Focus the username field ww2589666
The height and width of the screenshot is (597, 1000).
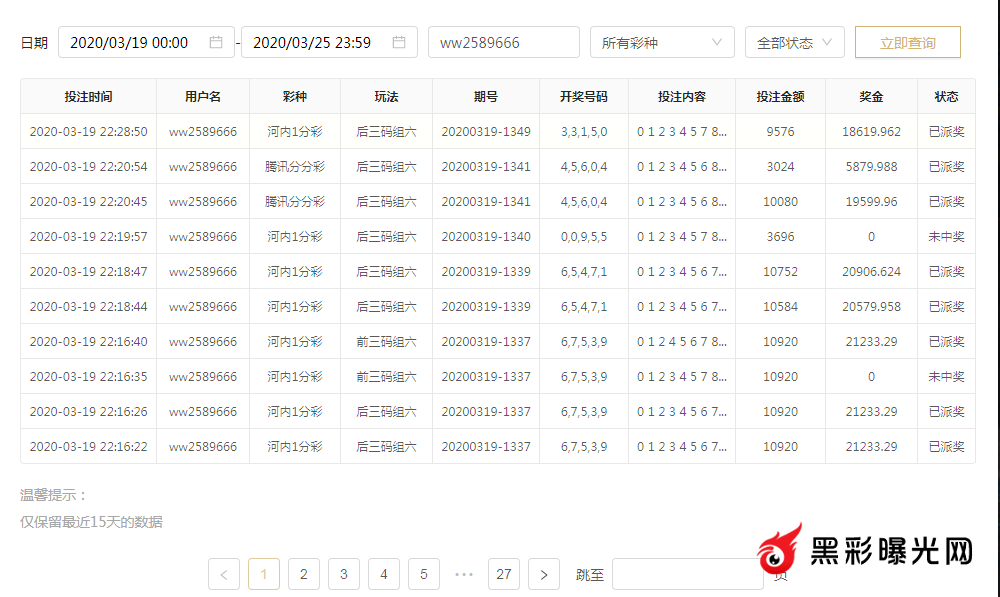click(503, 43)
